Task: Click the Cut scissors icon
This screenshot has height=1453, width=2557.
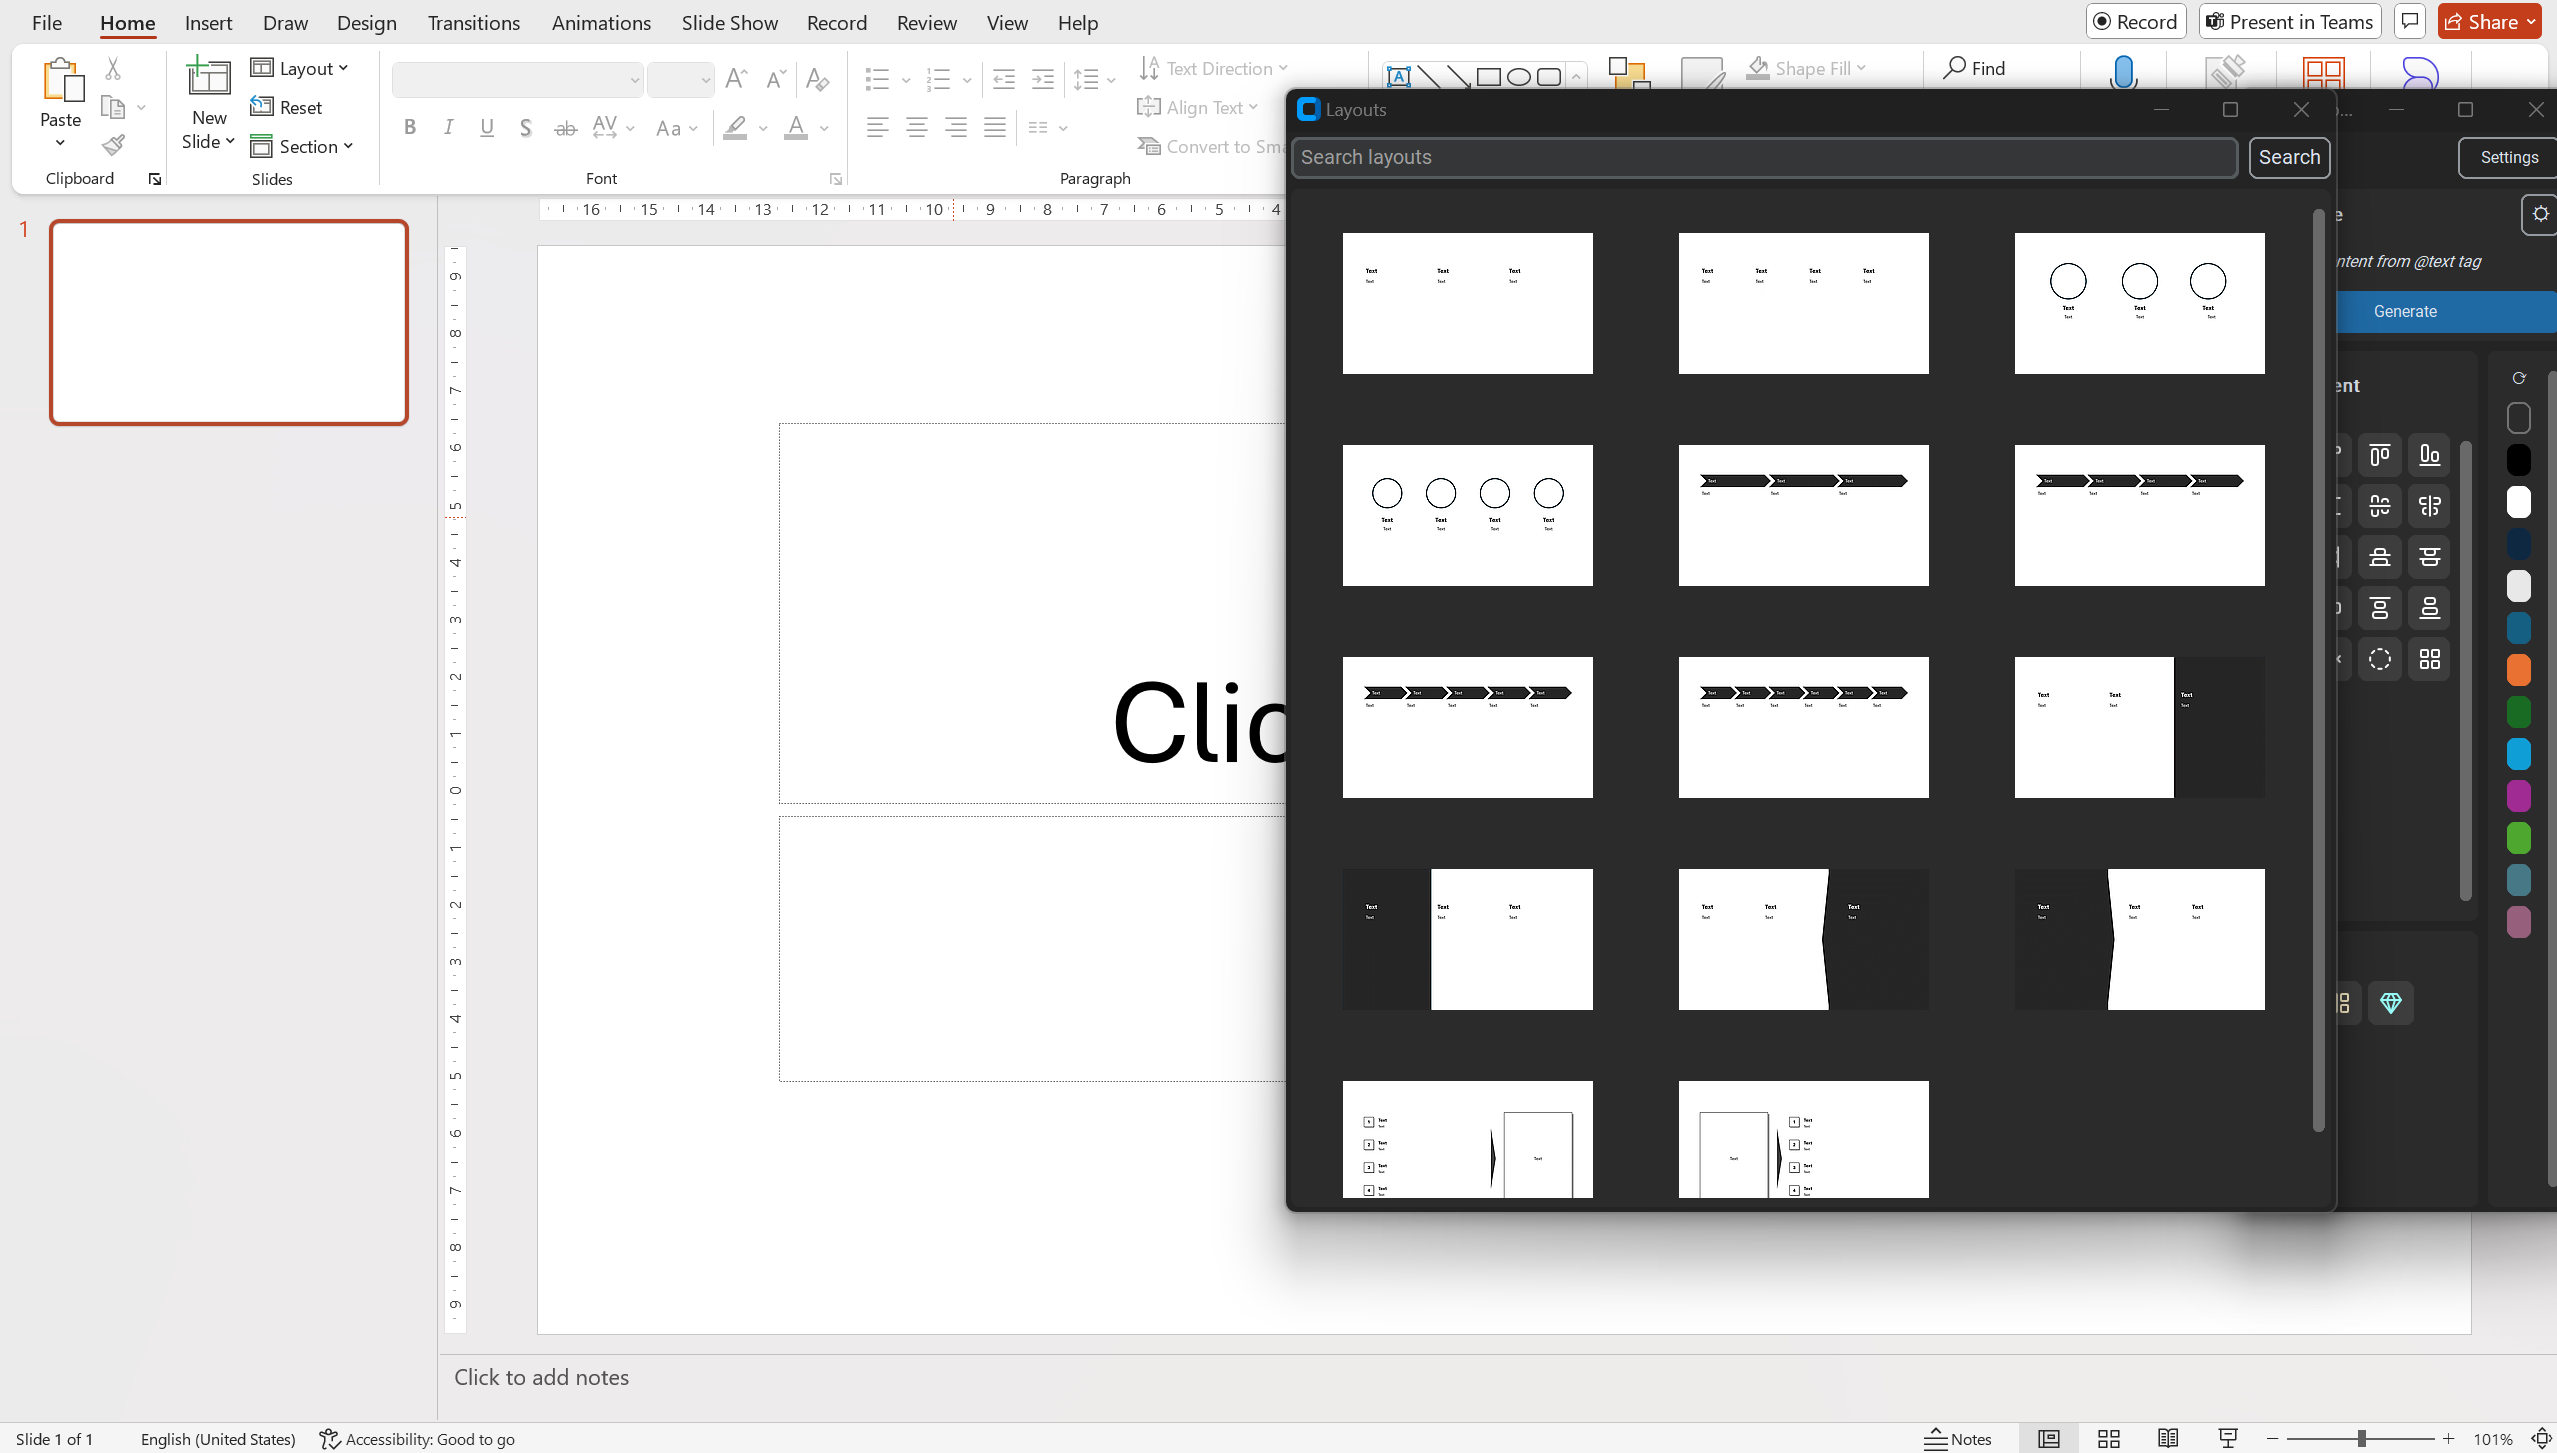Action: click(113, 68)
